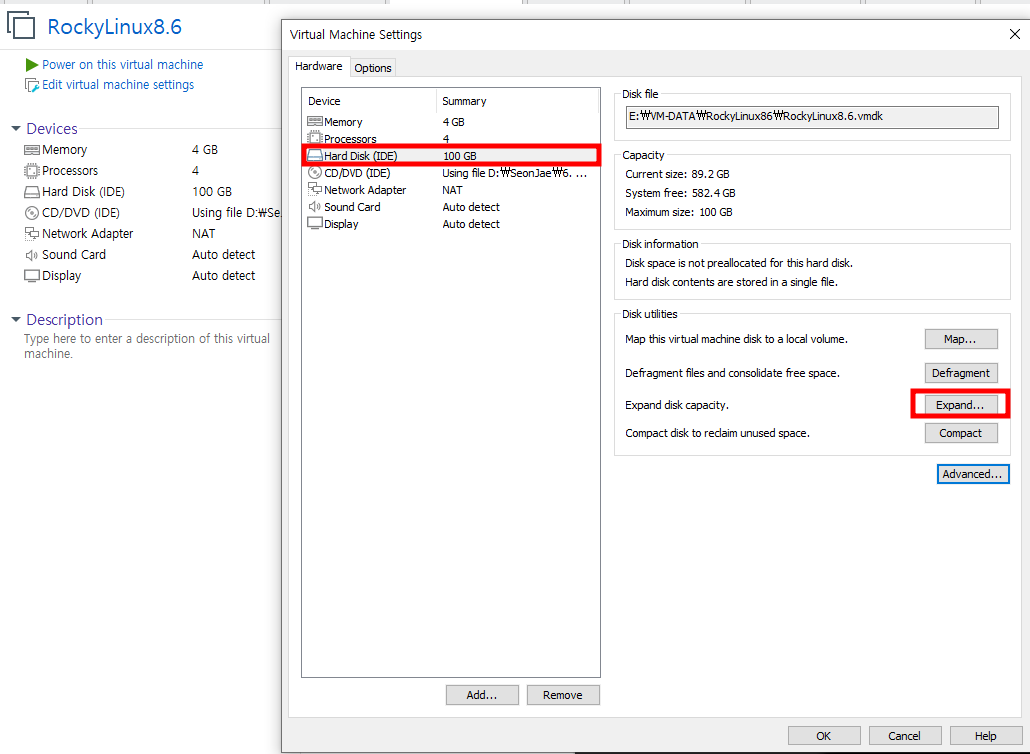Click the Sound Card label in Devices panel
The width and height of the screenshot is (1030, 754).
pos(74,255)
